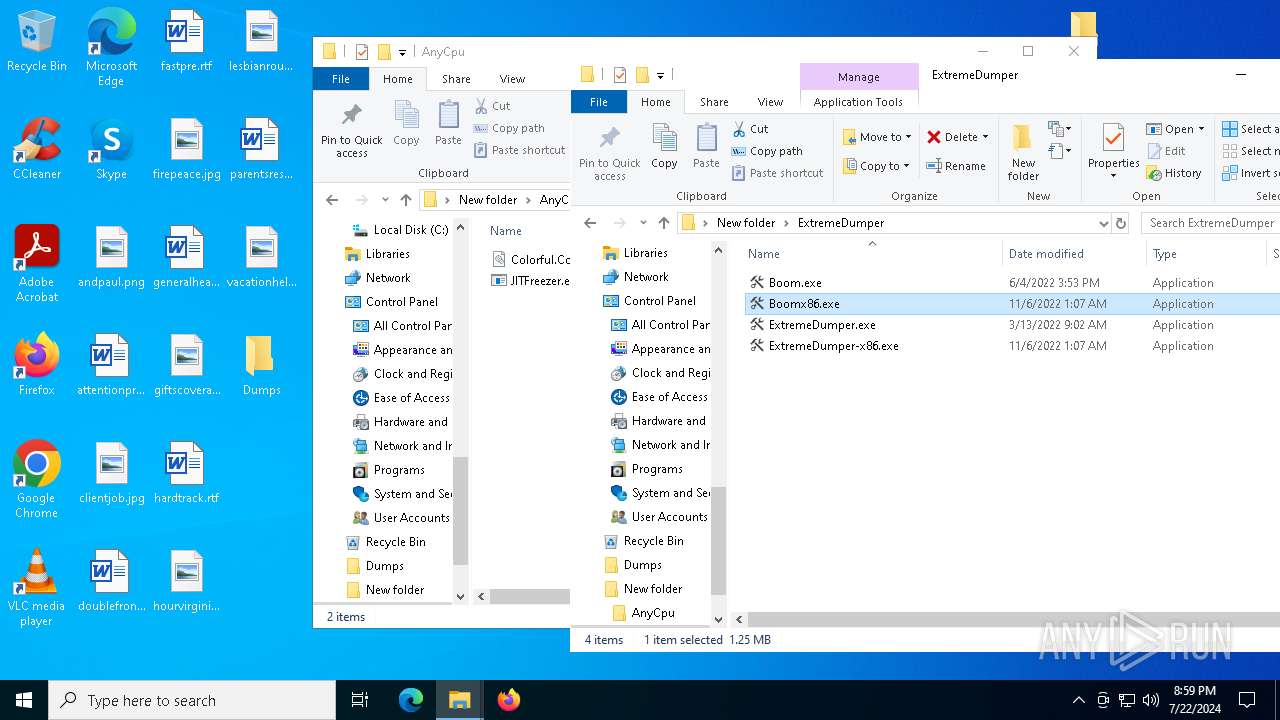Click Paste shortcut in ExtremeDumper ribbon

pos(777,173)
